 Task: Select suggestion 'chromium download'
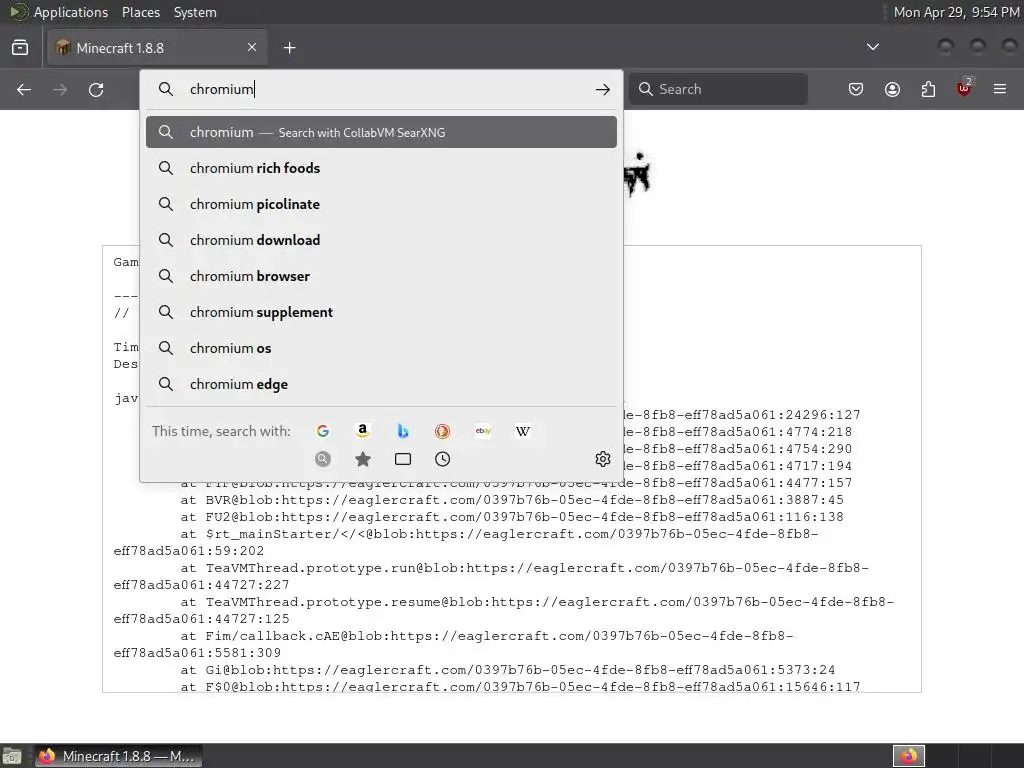(x=381, y=240)
